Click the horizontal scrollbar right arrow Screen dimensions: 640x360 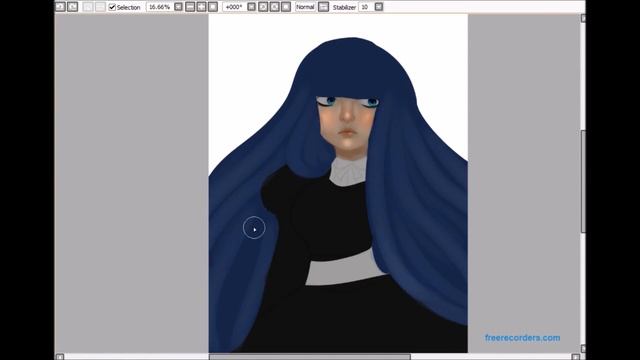click(x=576, y=357)
